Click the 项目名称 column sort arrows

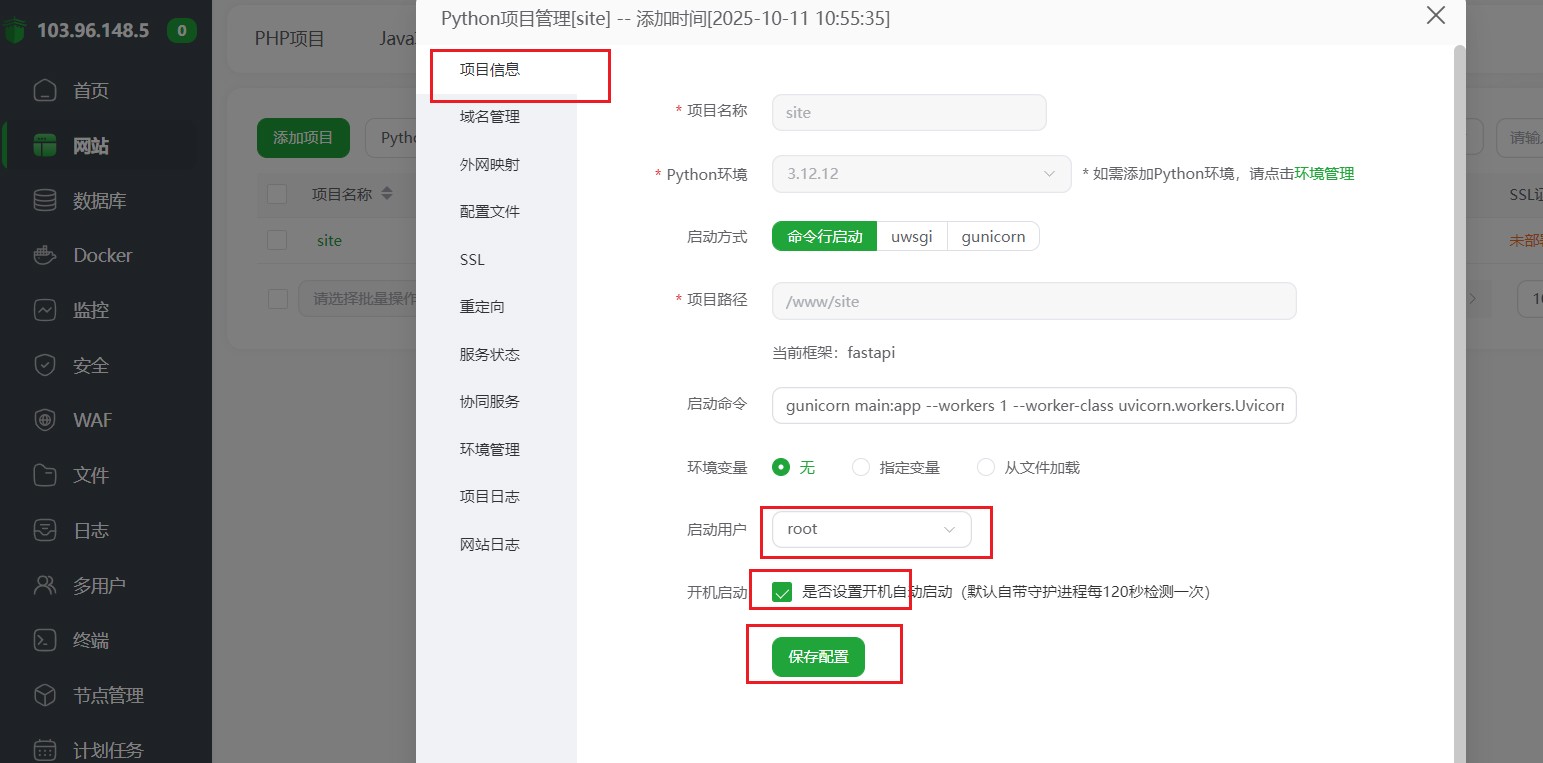pyautogui.click(x=387, y=194)
